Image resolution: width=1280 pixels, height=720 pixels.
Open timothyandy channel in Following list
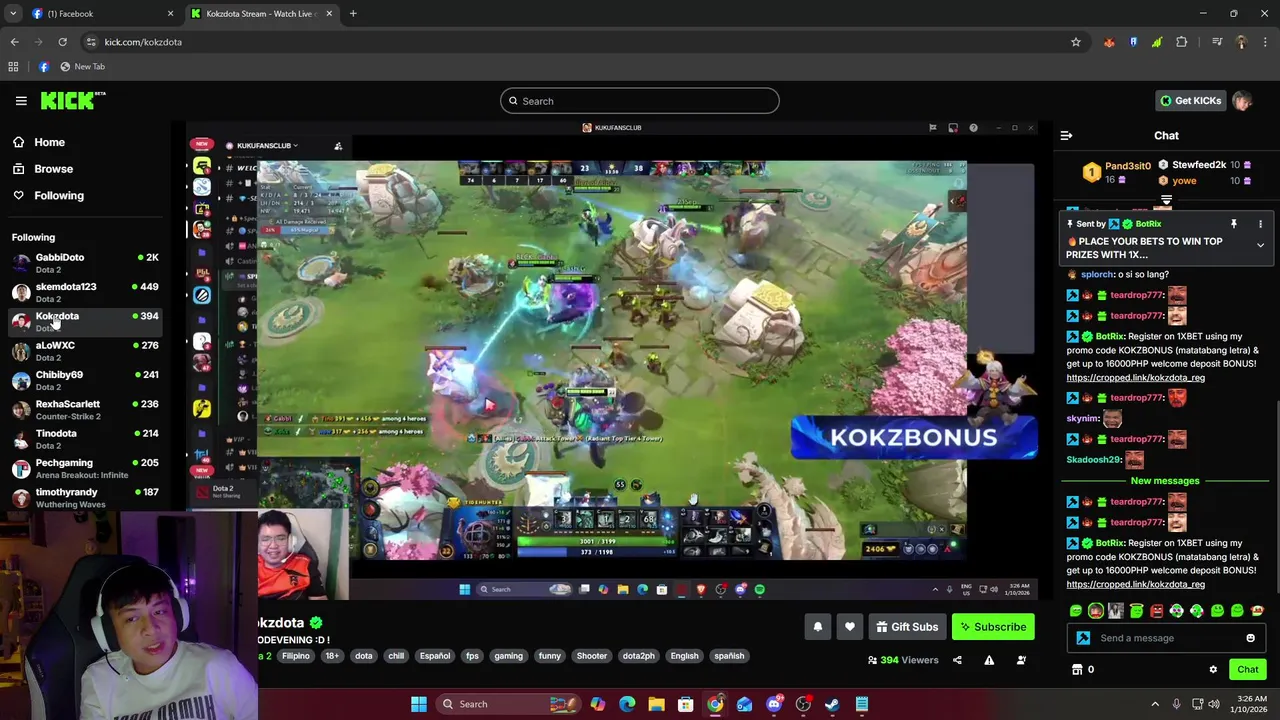pos(84,498)
